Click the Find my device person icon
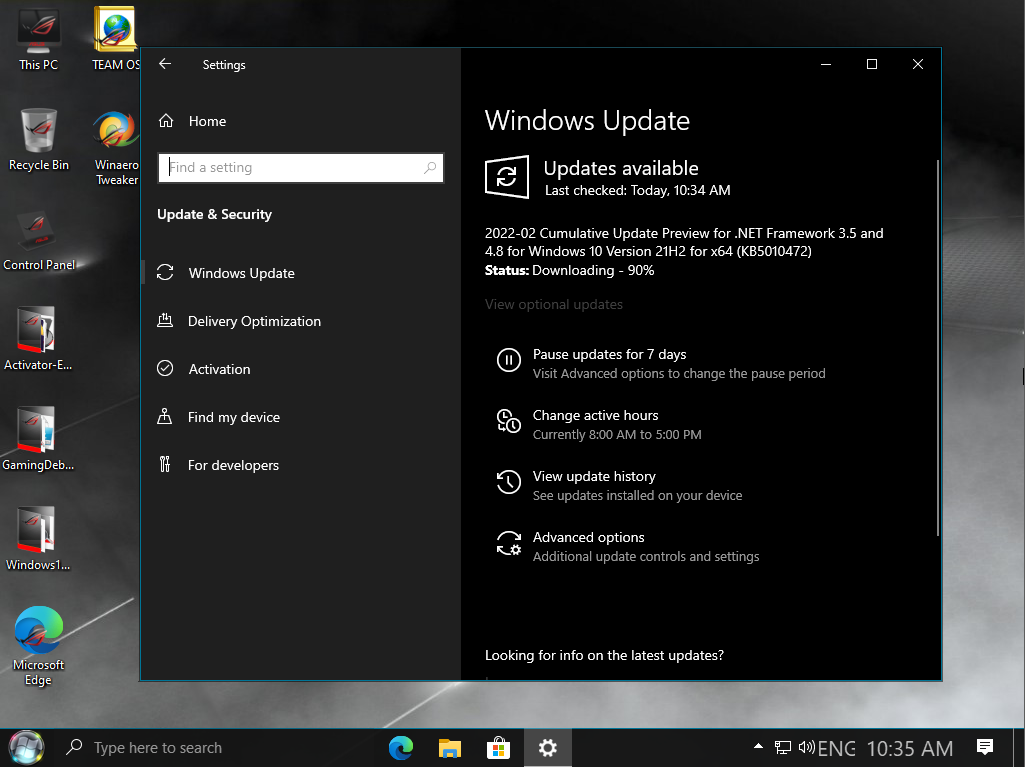 pyautogui.click(x=165, y=417)
